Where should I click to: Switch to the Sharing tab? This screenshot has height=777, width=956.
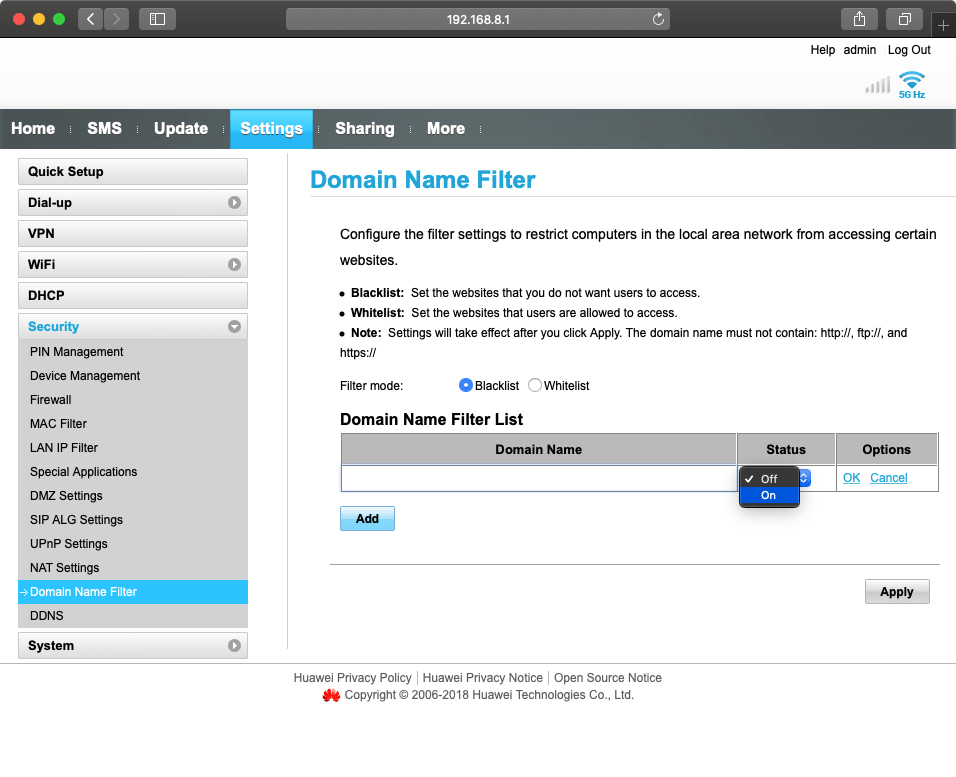point(364,129)
